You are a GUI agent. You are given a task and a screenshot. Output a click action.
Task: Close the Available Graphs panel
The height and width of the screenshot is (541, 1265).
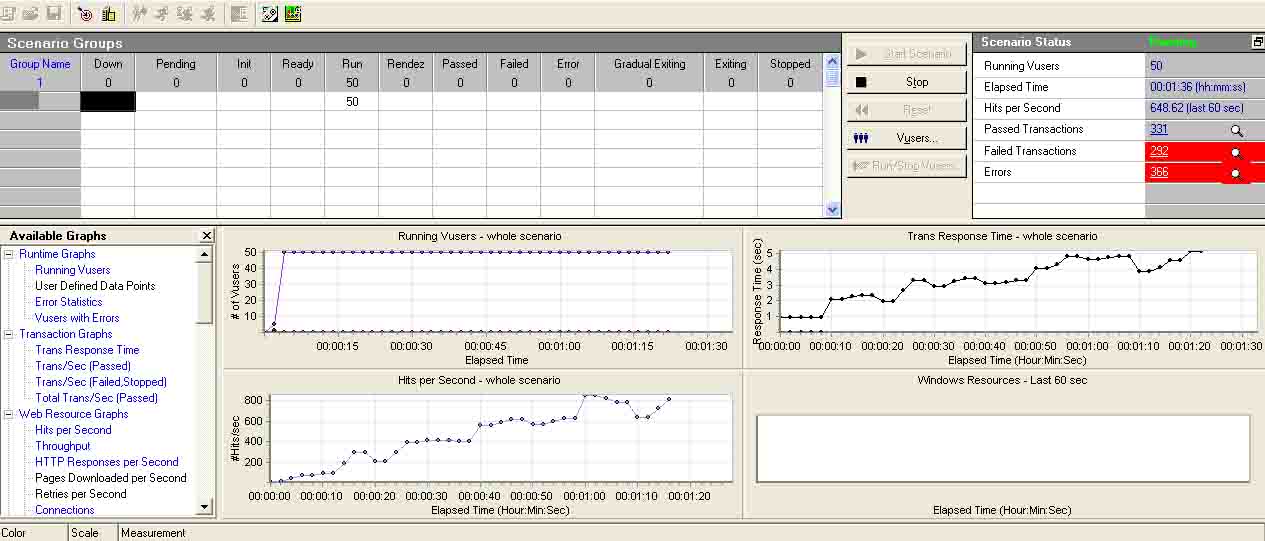tap(207, 236)
